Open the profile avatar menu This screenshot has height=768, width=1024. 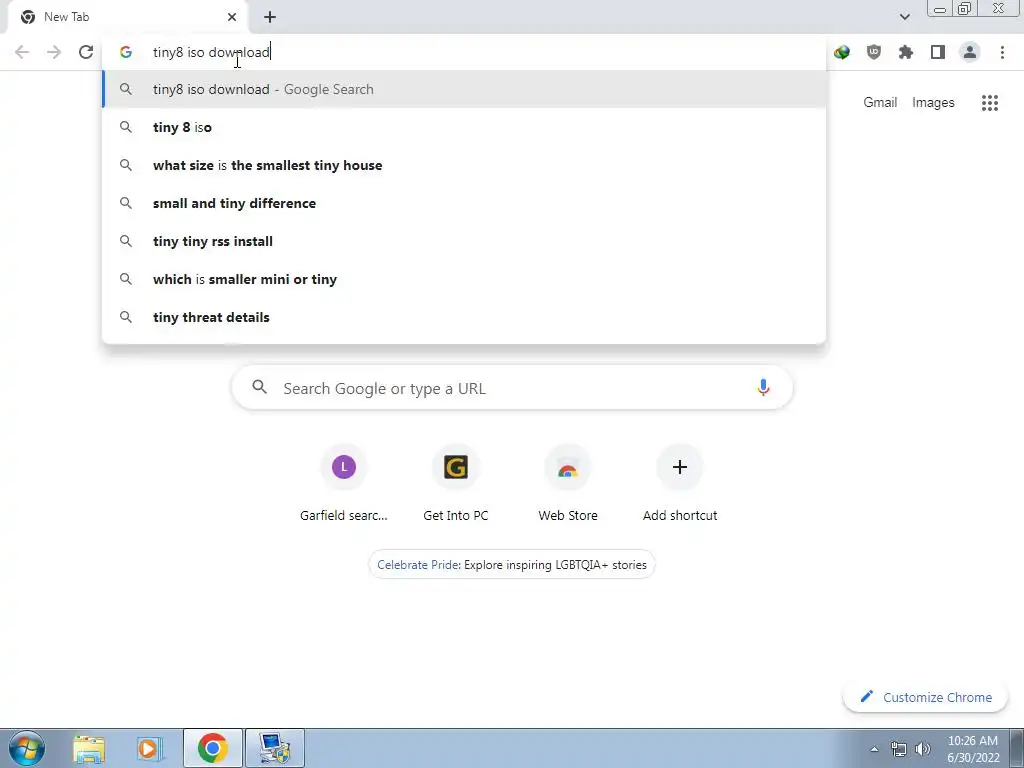pyautogui.click(x=970, y=52)
